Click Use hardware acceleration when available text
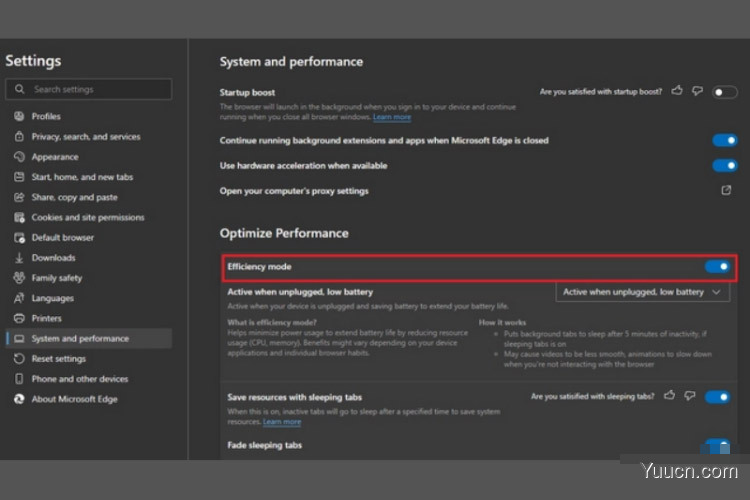750x500 pixels. coord(303,166)
